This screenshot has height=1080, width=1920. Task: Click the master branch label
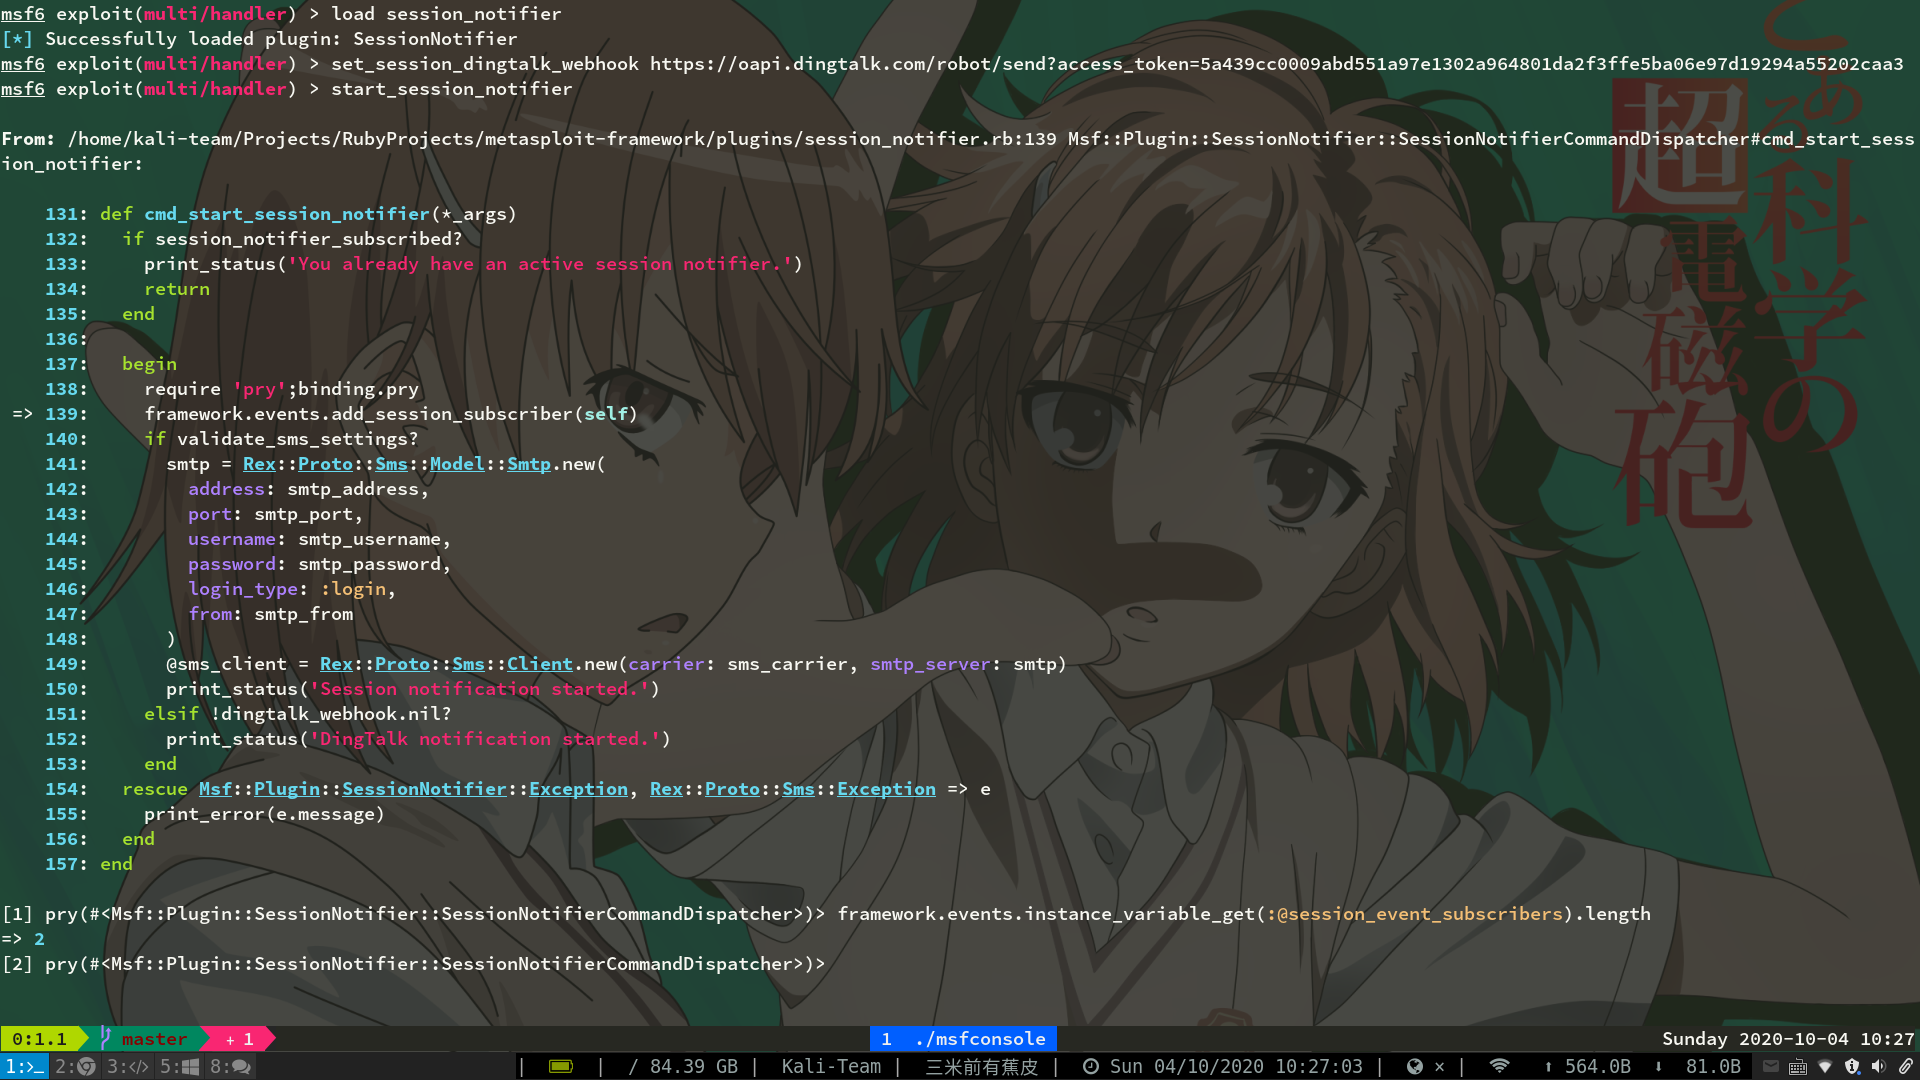click(x=154, y=1039)
